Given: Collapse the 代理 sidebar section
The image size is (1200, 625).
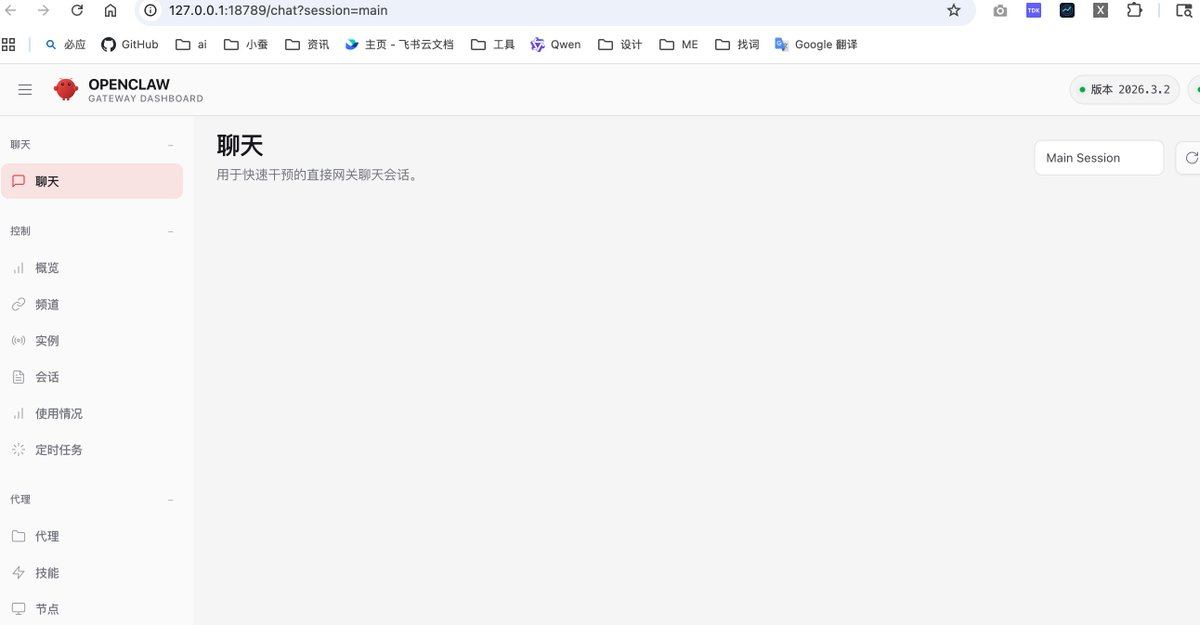Looking at the screenshot, I should 170,500.
